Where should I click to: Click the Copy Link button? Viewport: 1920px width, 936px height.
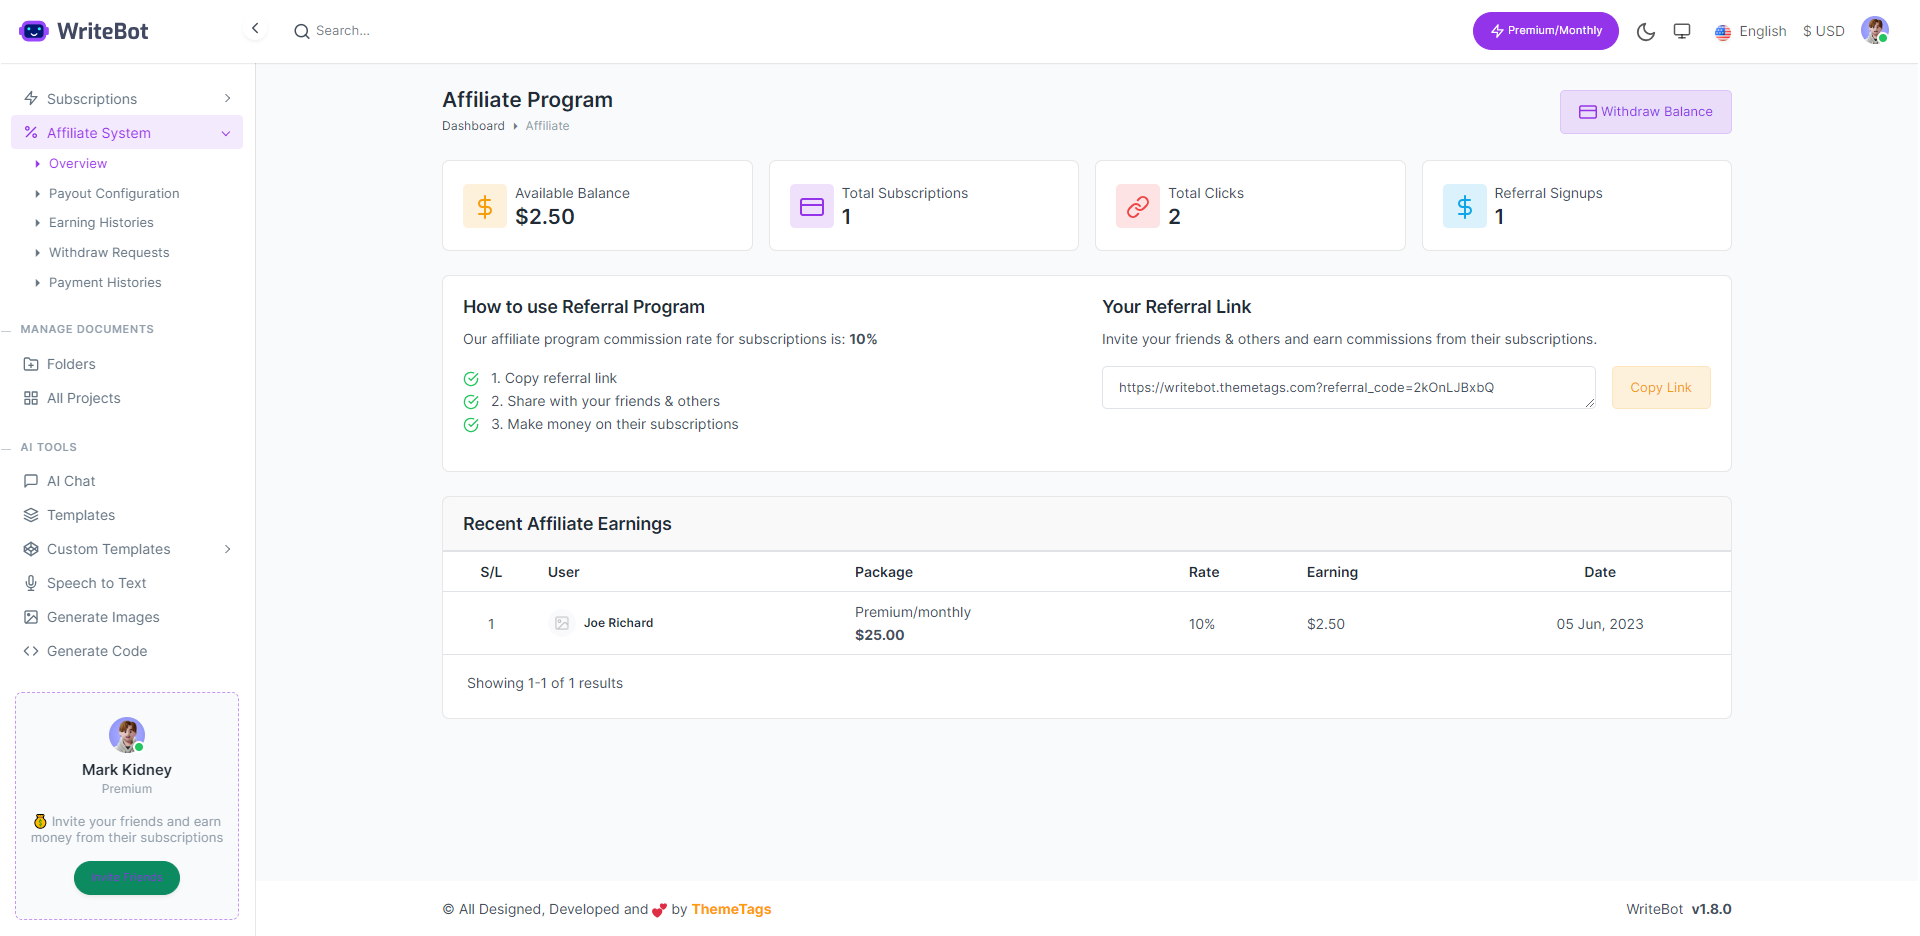(1660, 387)
